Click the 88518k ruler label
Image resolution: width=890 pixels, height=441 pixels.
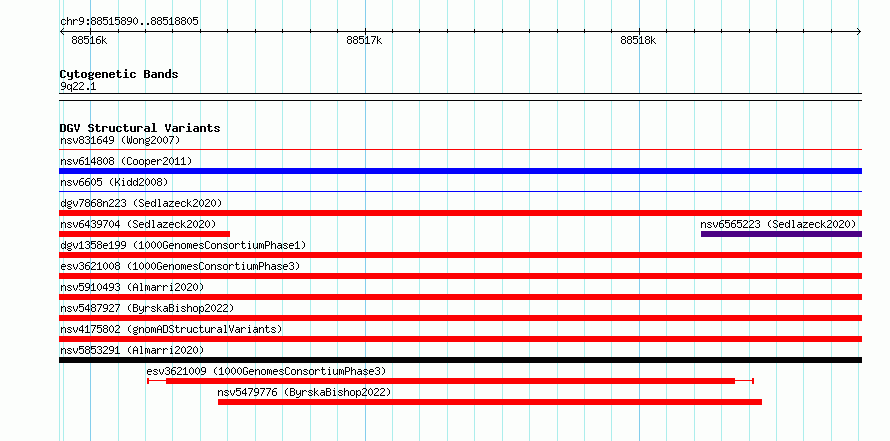(638, 40)
